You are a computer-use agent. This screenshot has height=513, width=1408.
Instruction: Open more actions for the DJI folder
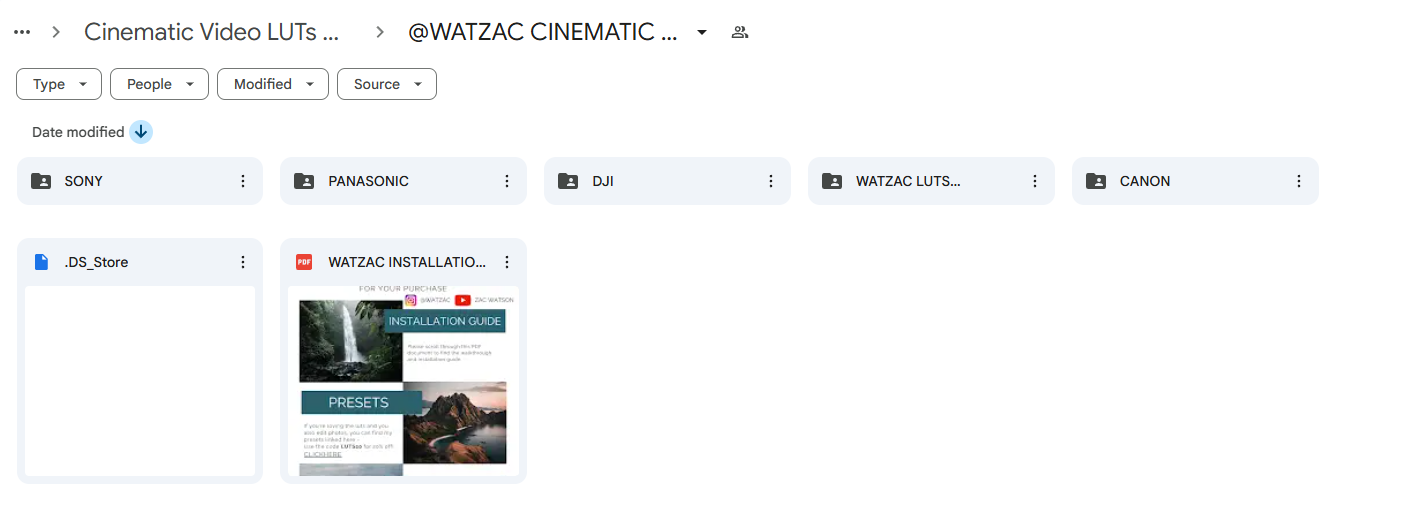pos(771,181)
